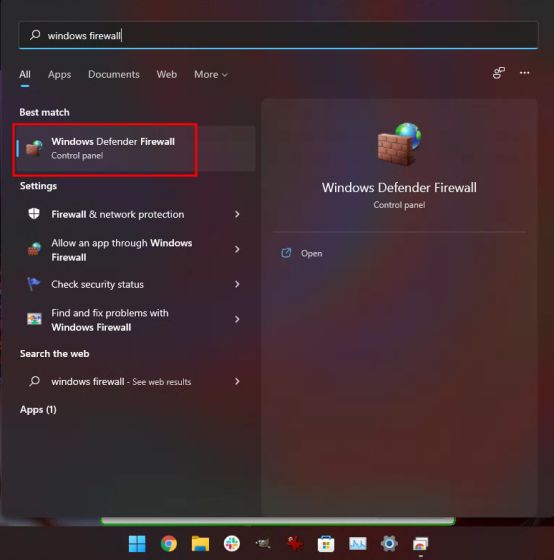This screenshot has height=560, width=554.
Task: Open the red creature app on taskbar
Action: [294, 544]
